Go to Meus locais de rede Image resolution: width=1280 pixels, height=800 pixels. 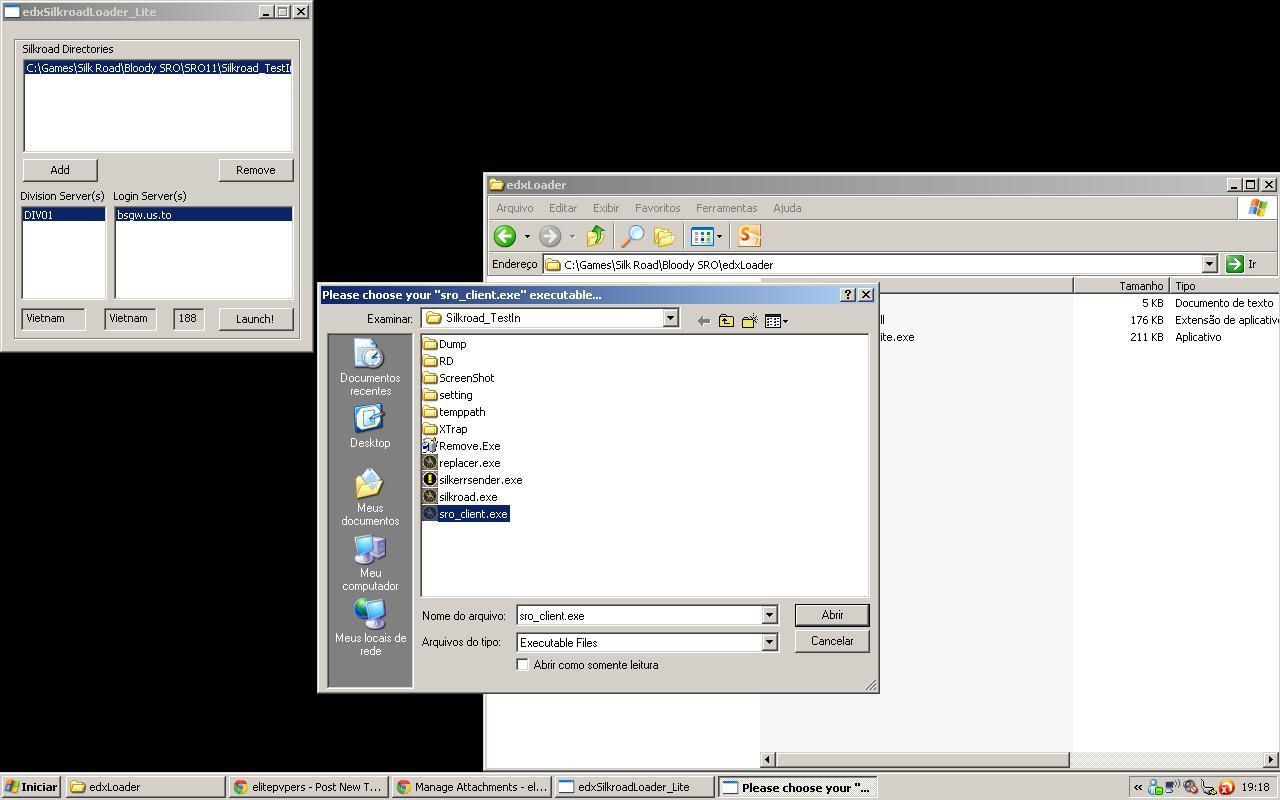(x=370, y=628)
